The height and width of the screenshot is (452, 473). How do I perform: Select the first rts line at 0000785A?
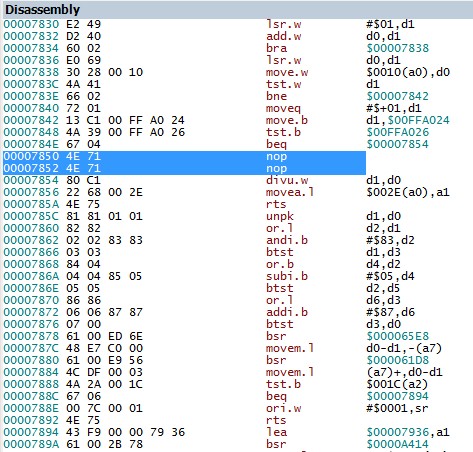[236, 204]
